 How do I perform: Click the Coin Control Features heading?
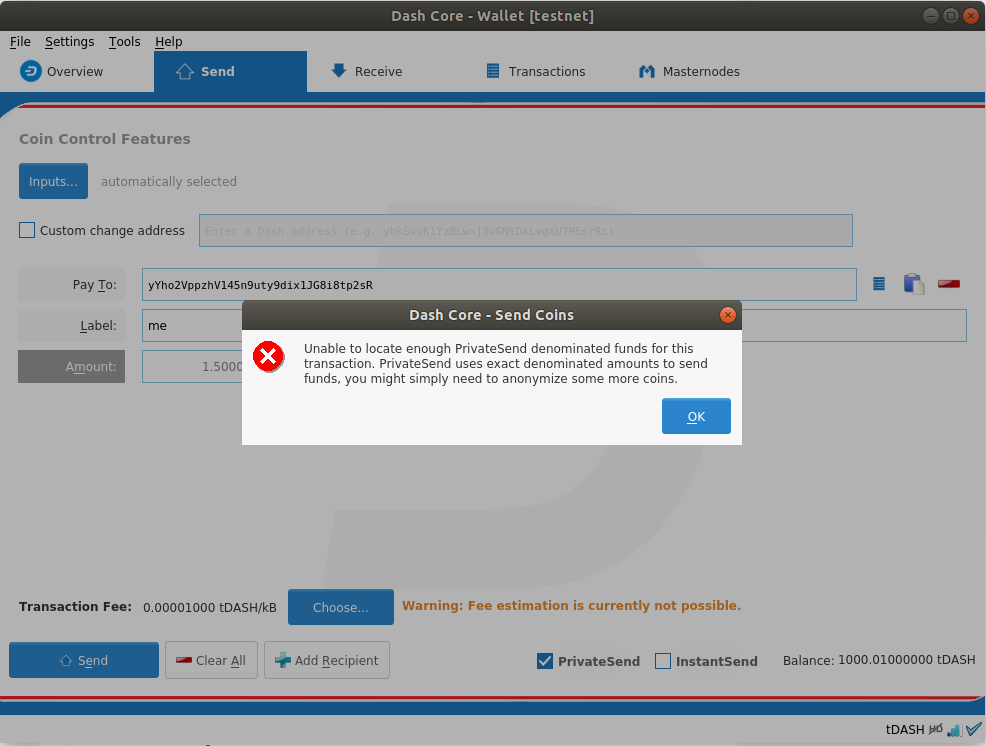pyautogui.click(x=104, y=139)
